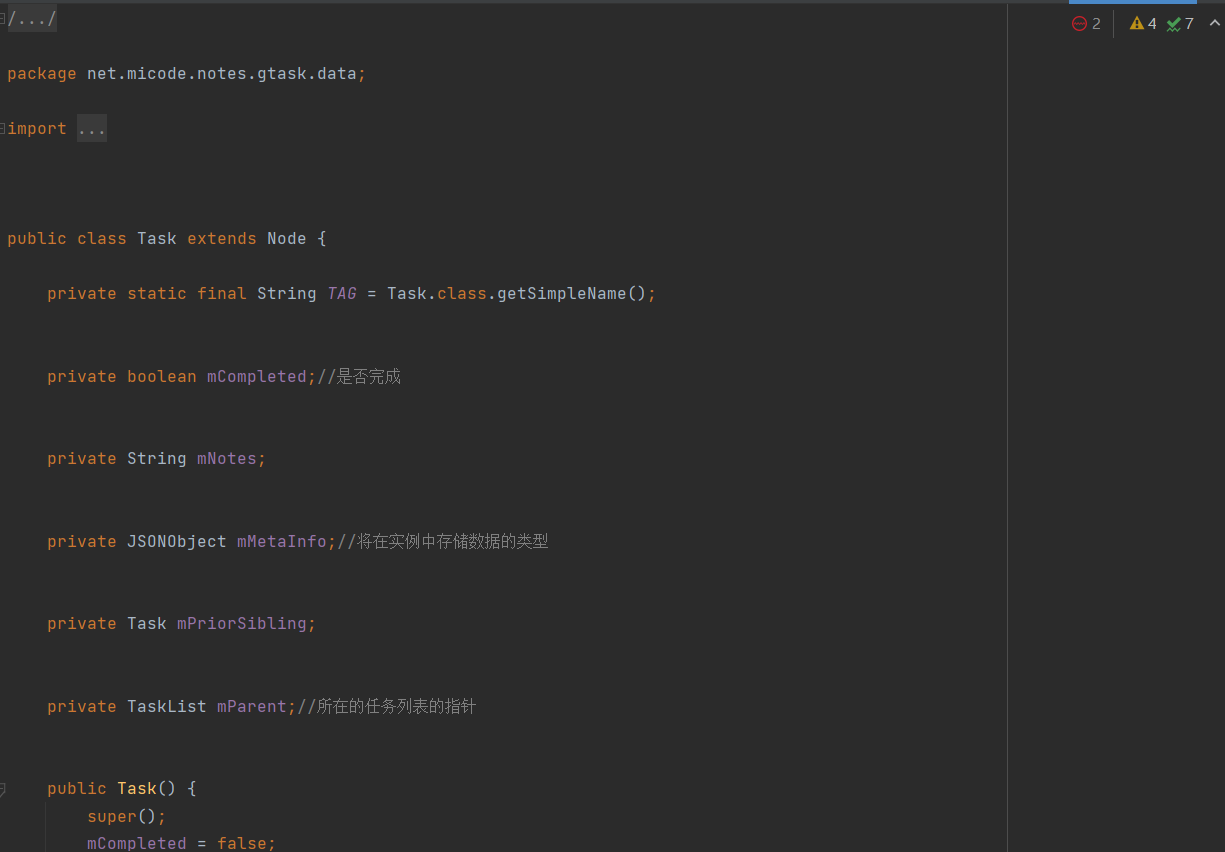The height and width of the screenshot is (852, 1225).
Task: Expand the collapsed import statements
Action: point(91,128)
